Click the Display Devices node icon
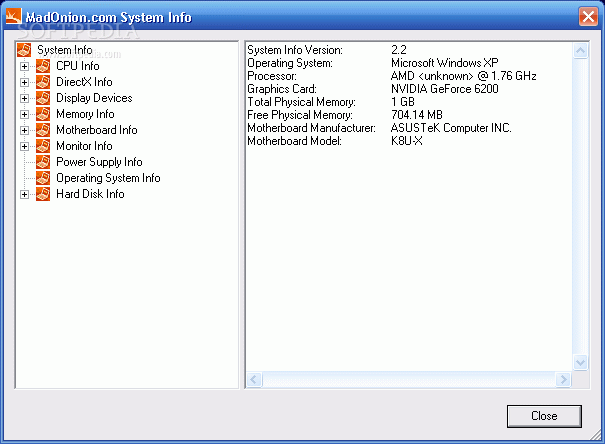Screen dimensions: 605x444 [x=43, y=98]
